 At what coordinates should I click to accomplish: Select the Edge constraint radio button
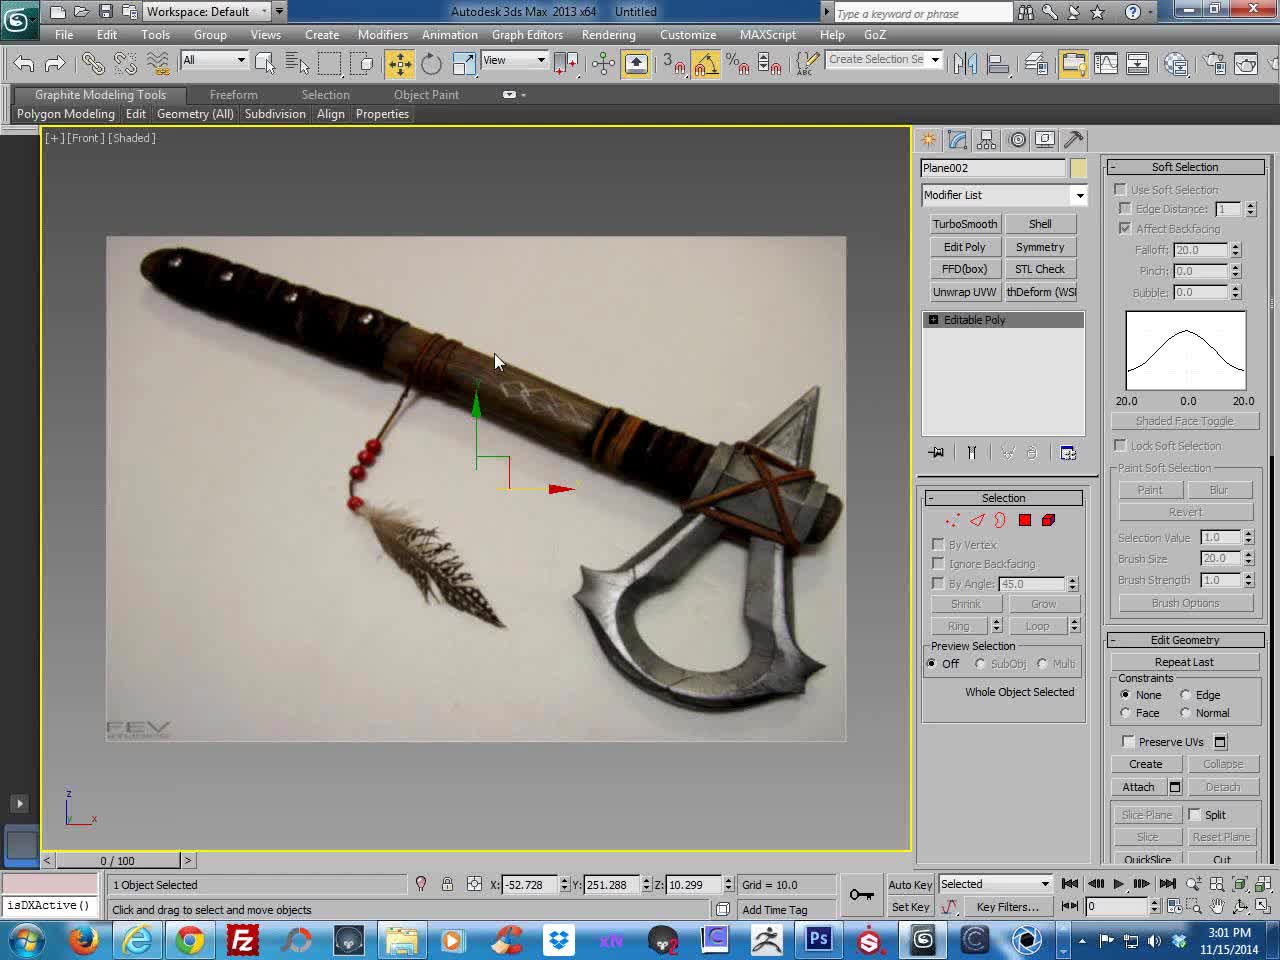coord(1185,695)
